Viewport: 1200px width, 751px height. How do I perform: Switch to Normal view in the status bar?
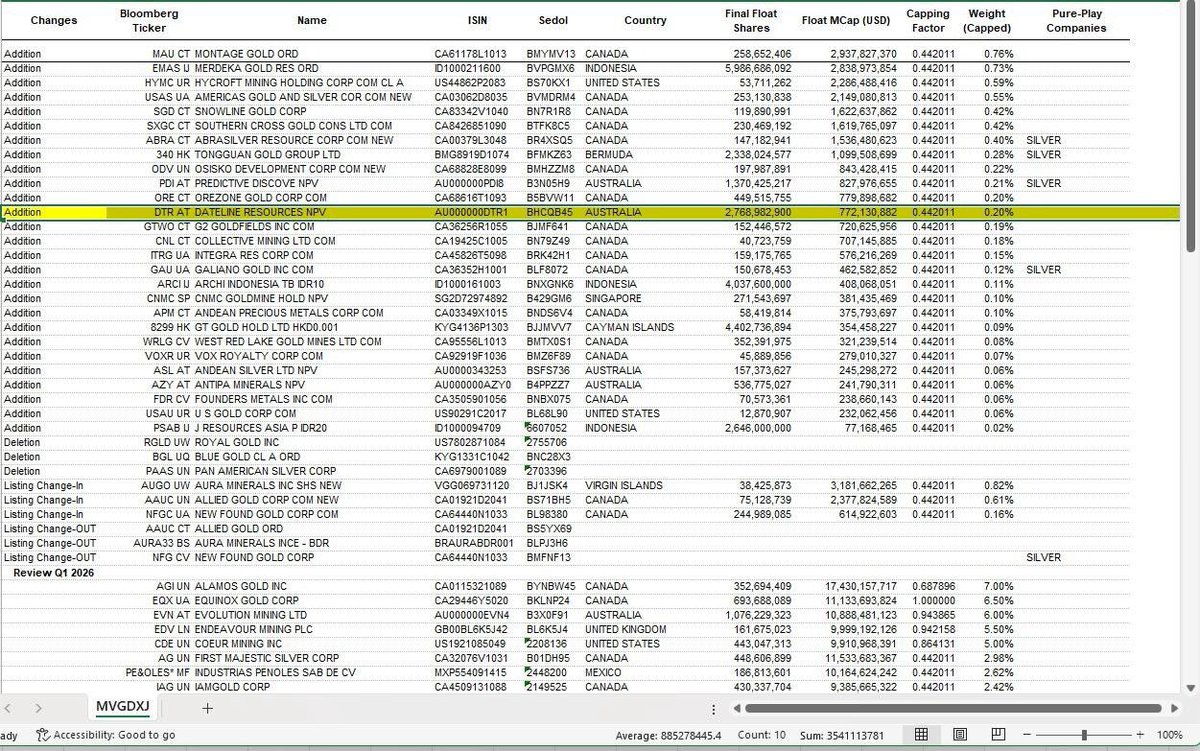pos(921,735)
